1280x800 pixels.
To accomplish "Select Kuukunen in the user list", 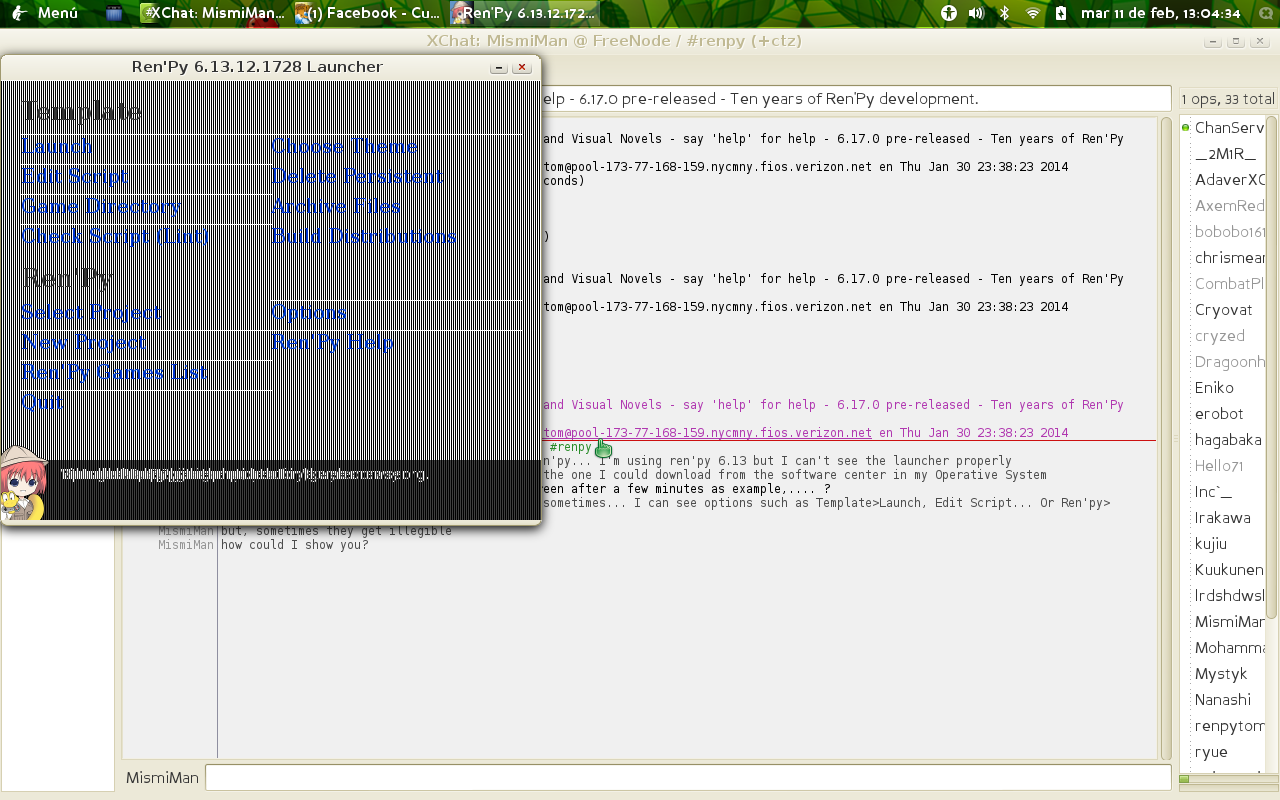I will click(1229, 569).
